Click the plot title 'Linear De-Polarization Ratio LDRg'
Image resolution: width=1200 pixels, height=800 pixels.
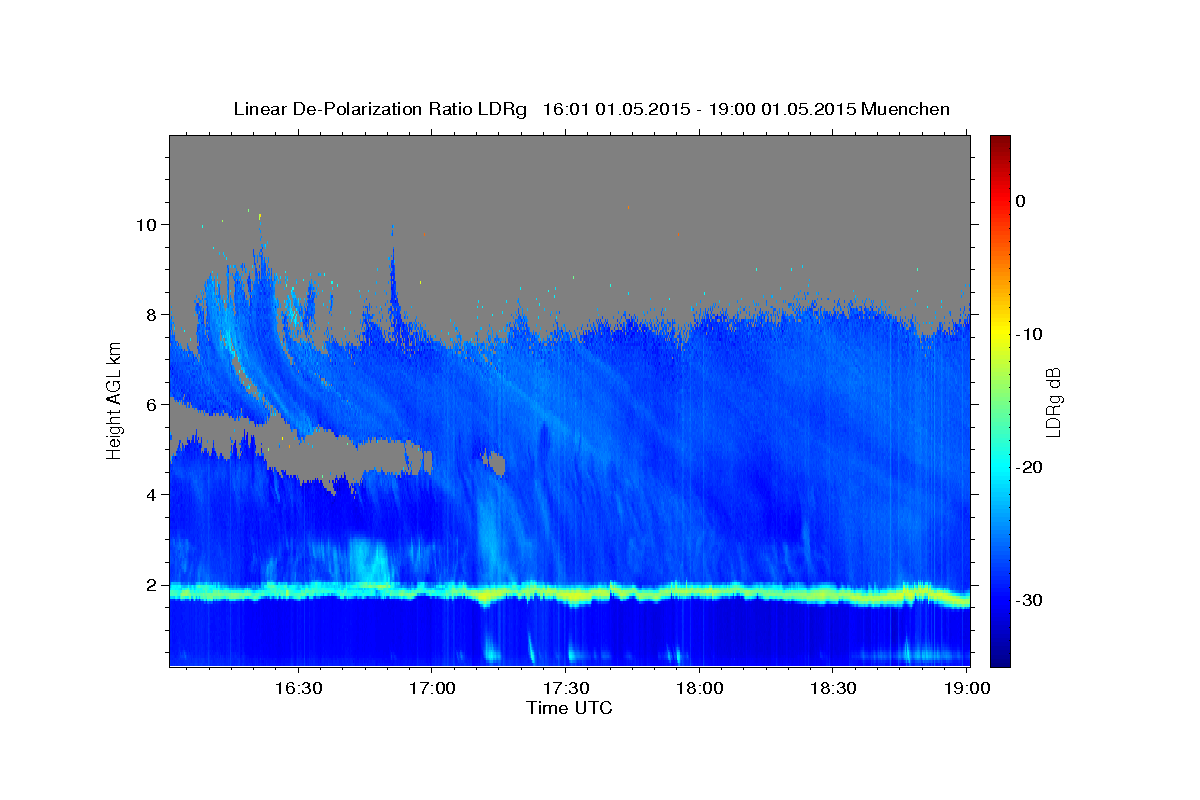coord(379,109)
